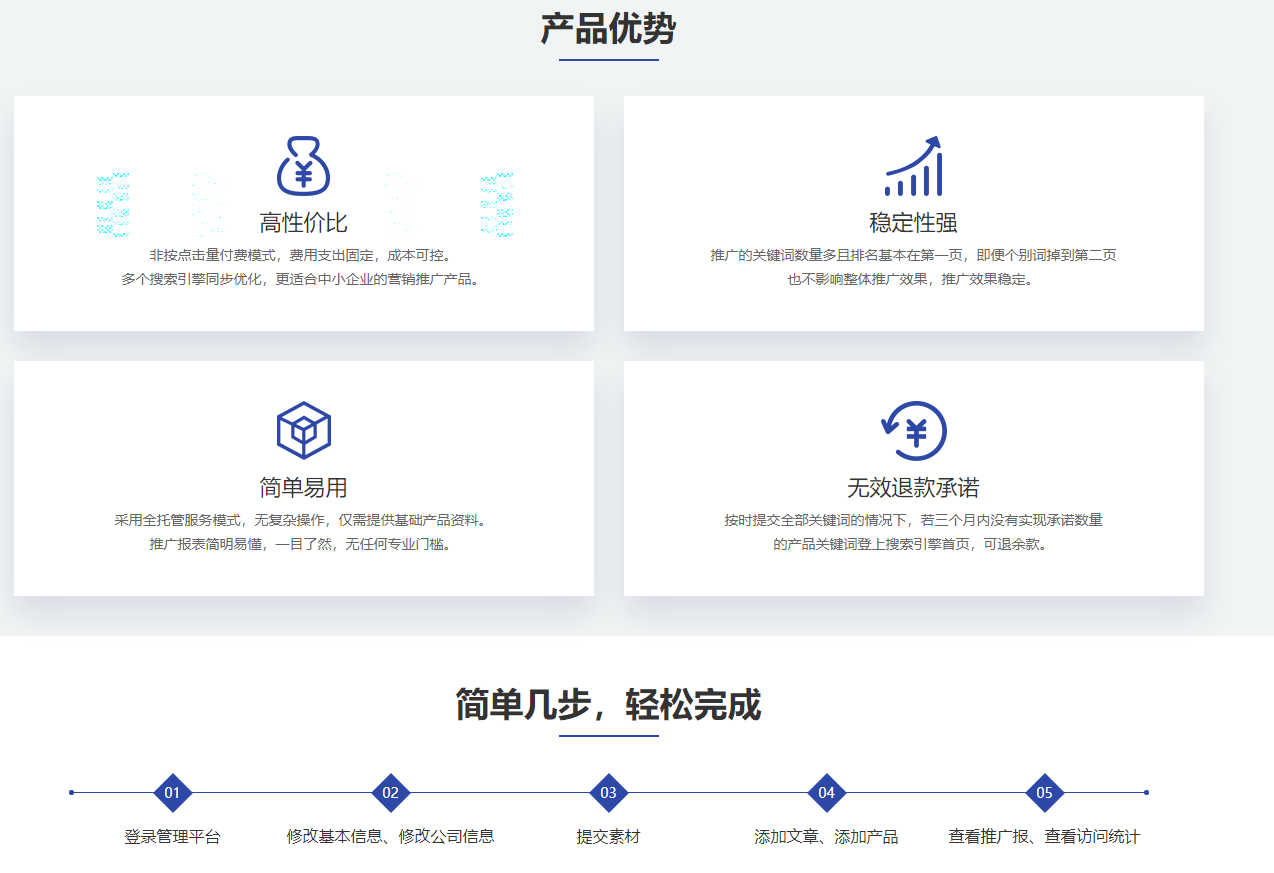Click the 高性价比 card title

303,222
